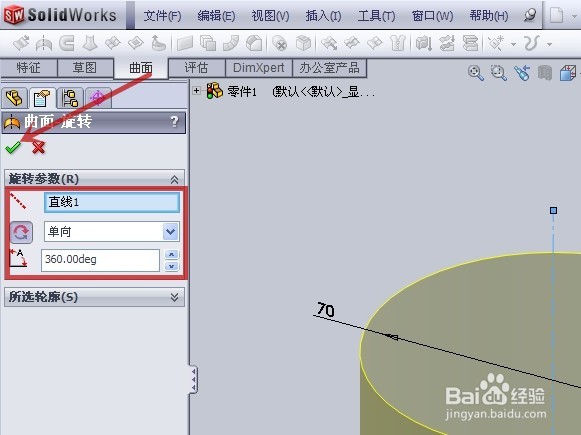Viewport: 581px width, 435px height.
Task: Expand the 所选轮廓(S) section
Action: point(174,297)
